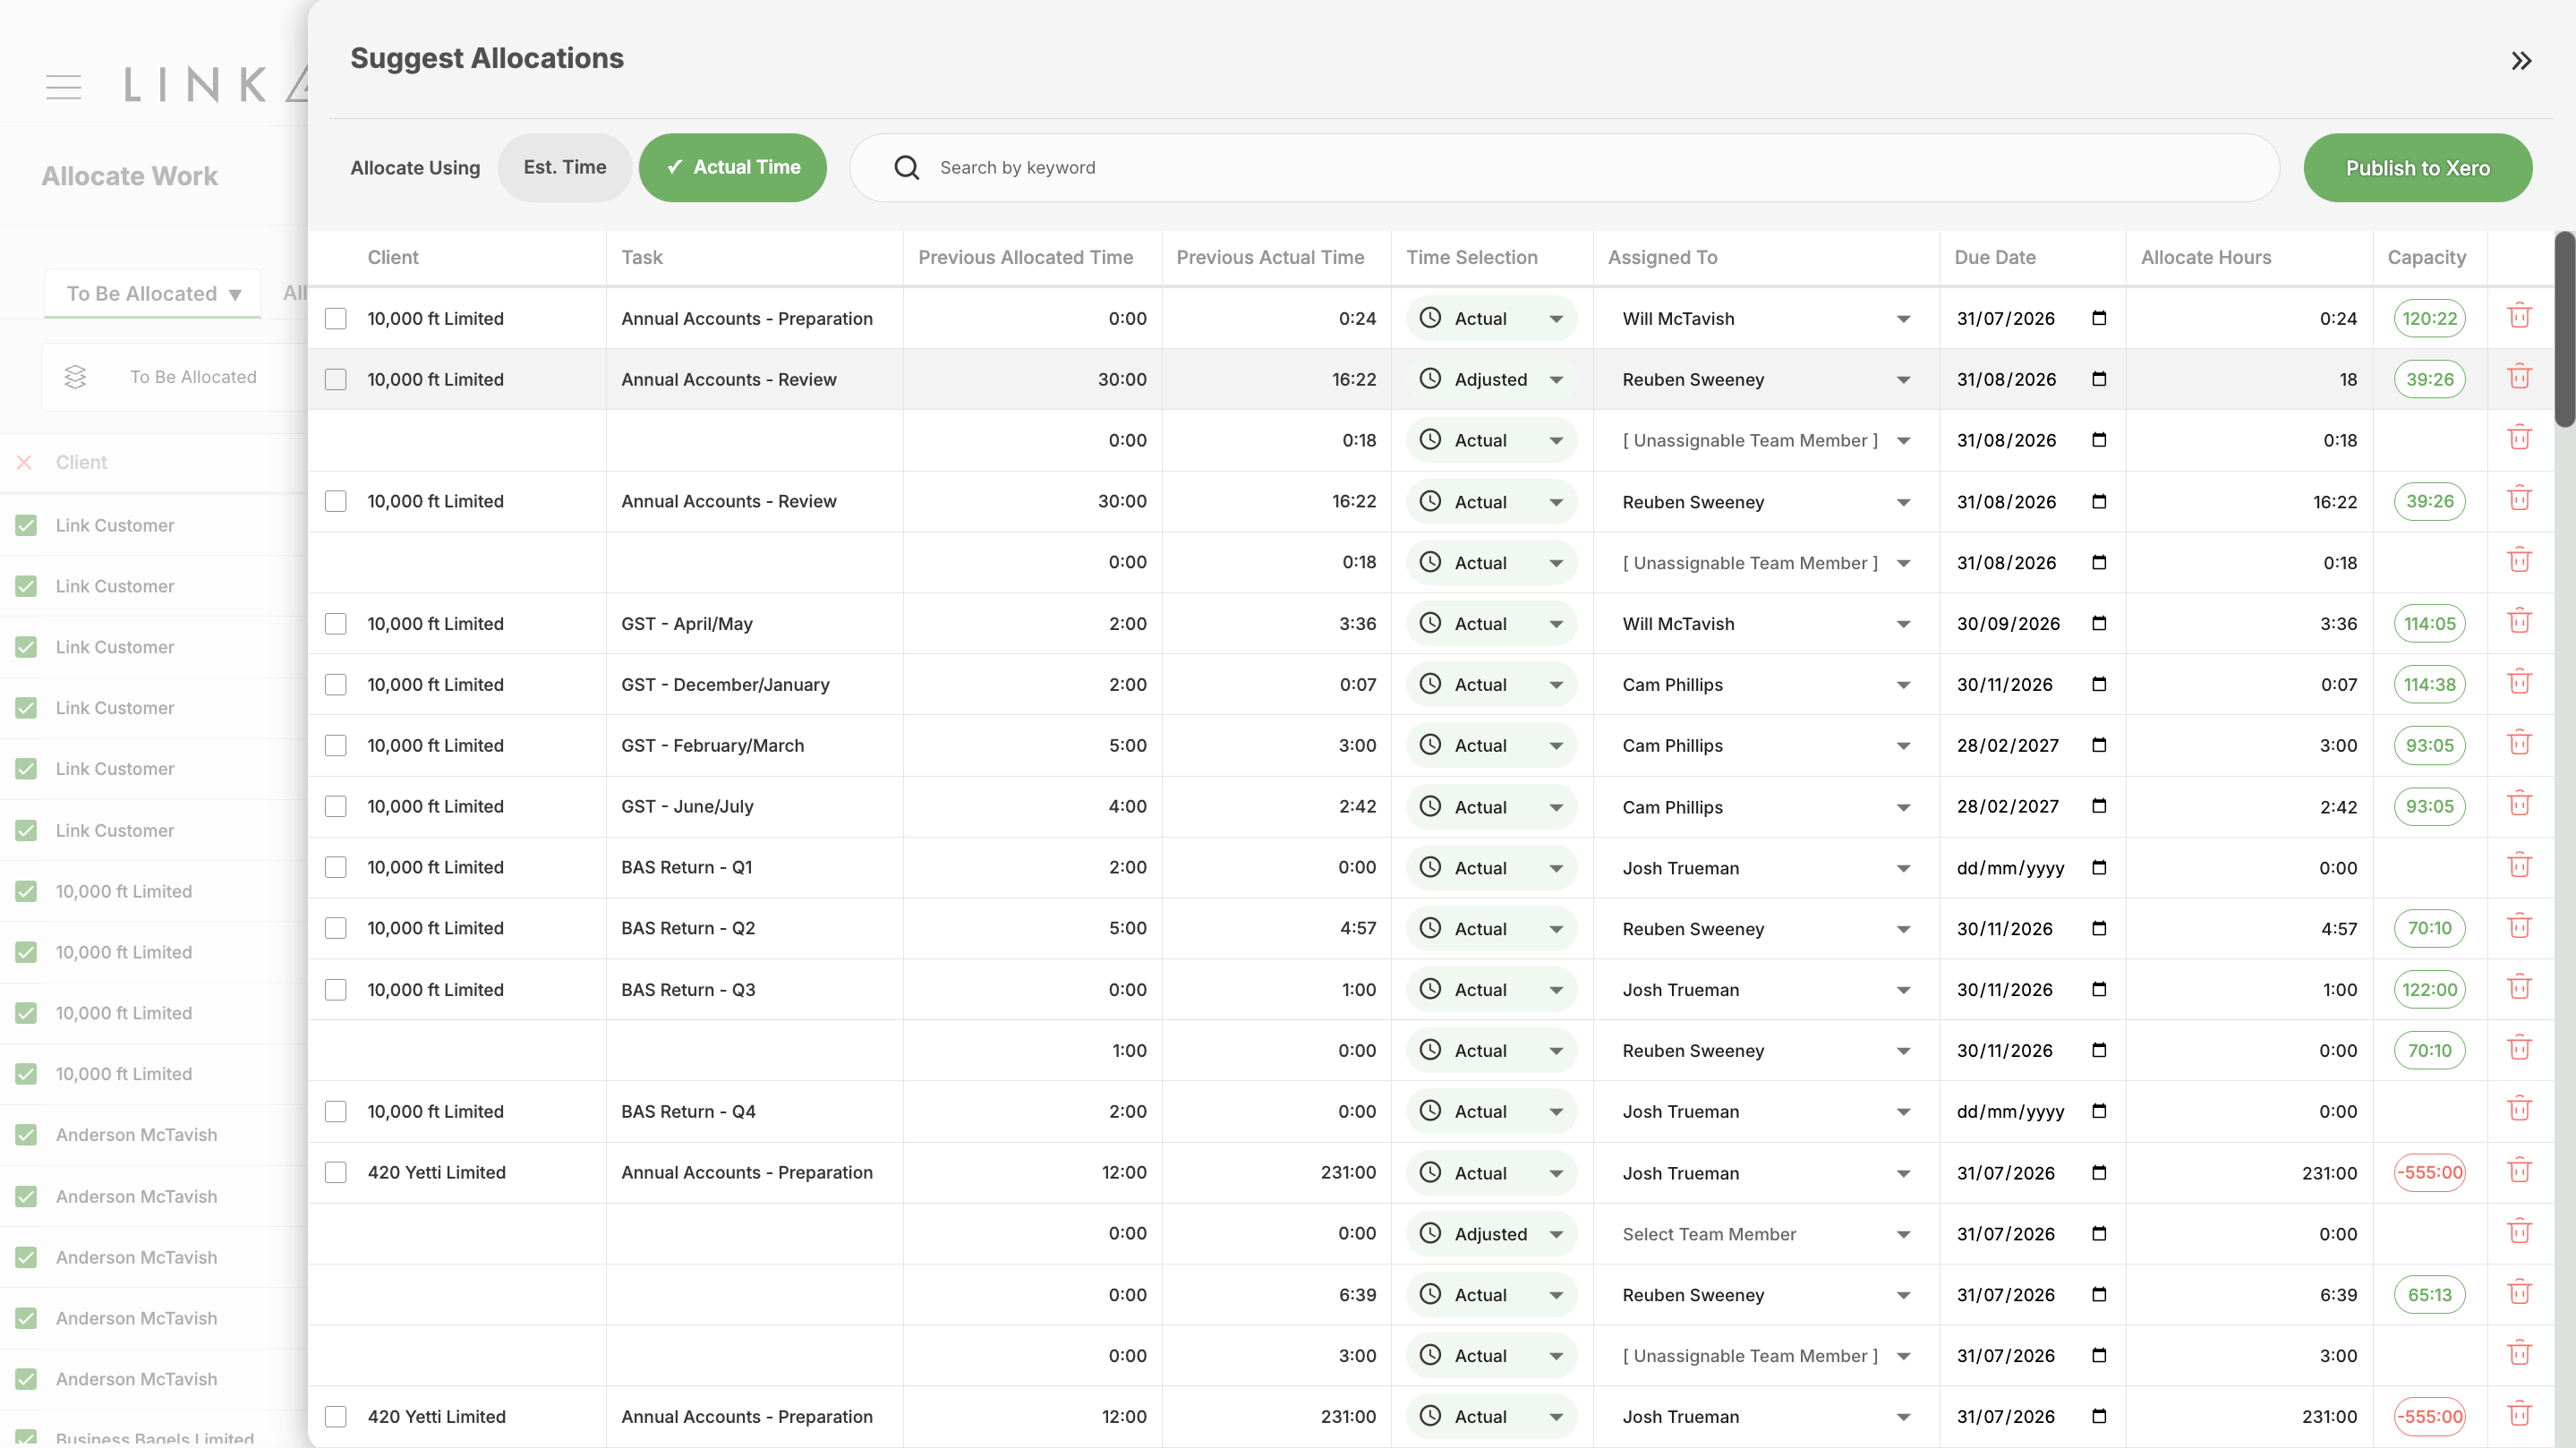
Task: Sort by Previous Actual Time column header
Action: [1270, 257]
